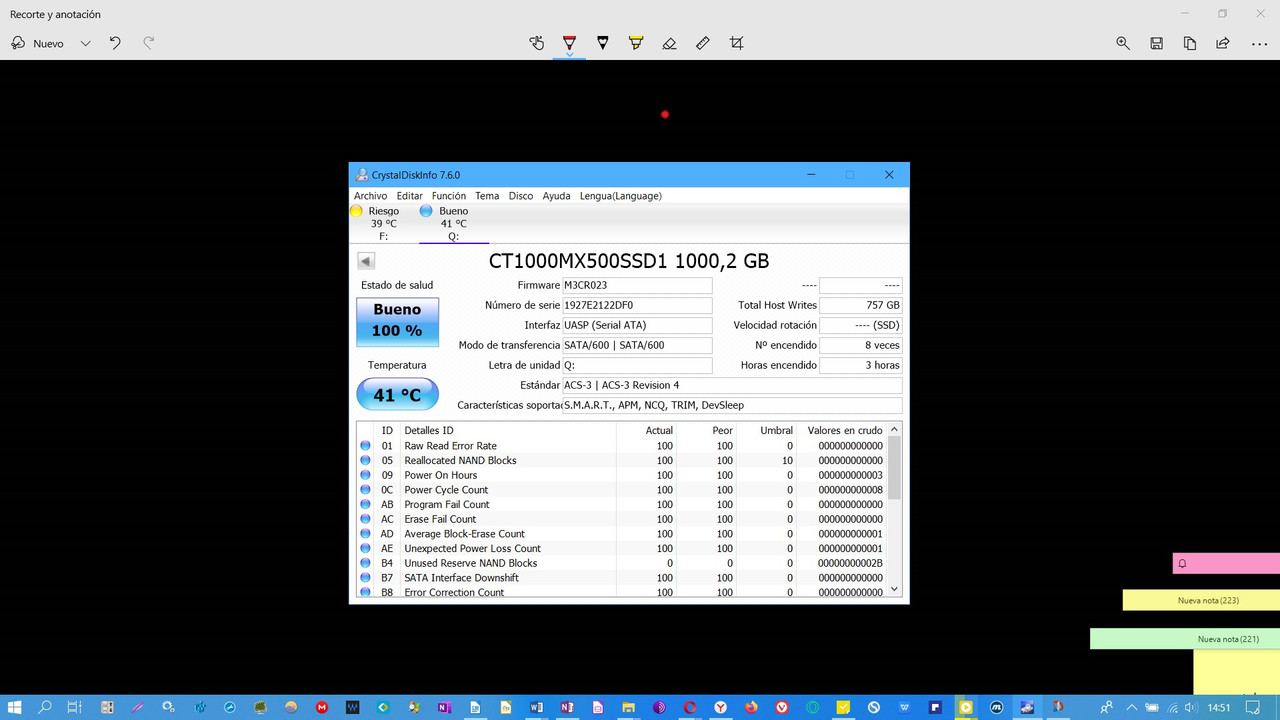Screen dimensions: 1280x720
Task: Select the Erase Fail Count row
Action: click(x=621, y=519)
